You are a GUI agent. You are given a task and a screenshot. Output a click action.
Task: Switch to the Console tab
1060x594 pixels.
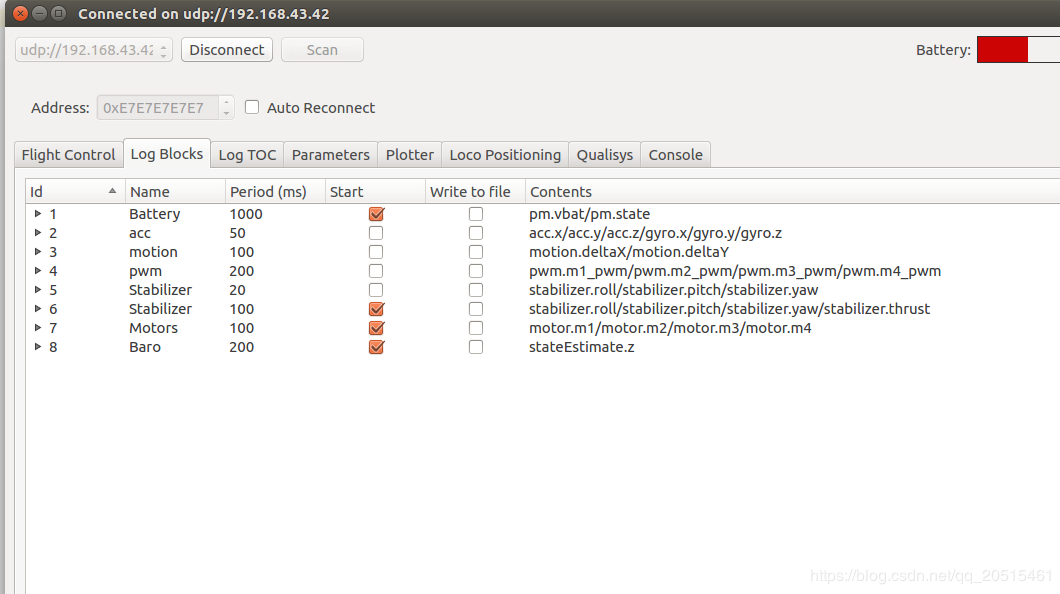tap(675, 154)
